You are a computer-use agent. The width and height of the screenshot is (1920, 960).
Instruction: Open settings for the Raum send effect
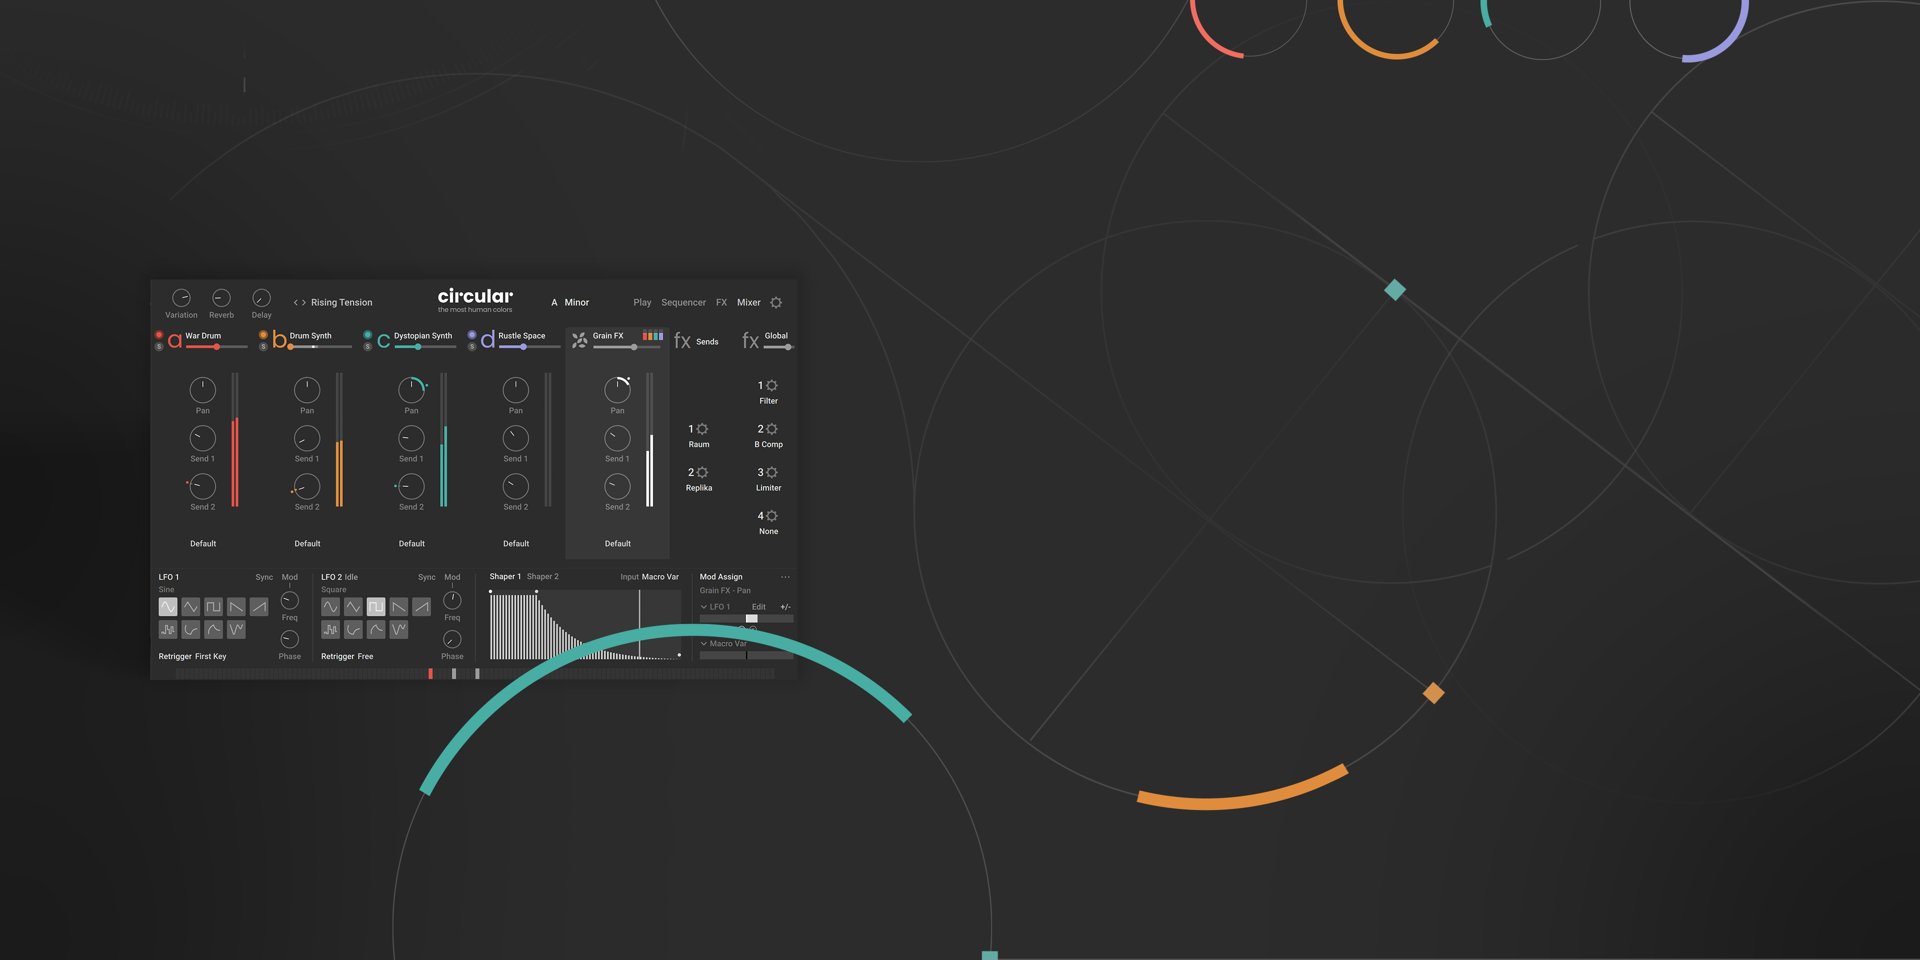click(x=702, y=429)
